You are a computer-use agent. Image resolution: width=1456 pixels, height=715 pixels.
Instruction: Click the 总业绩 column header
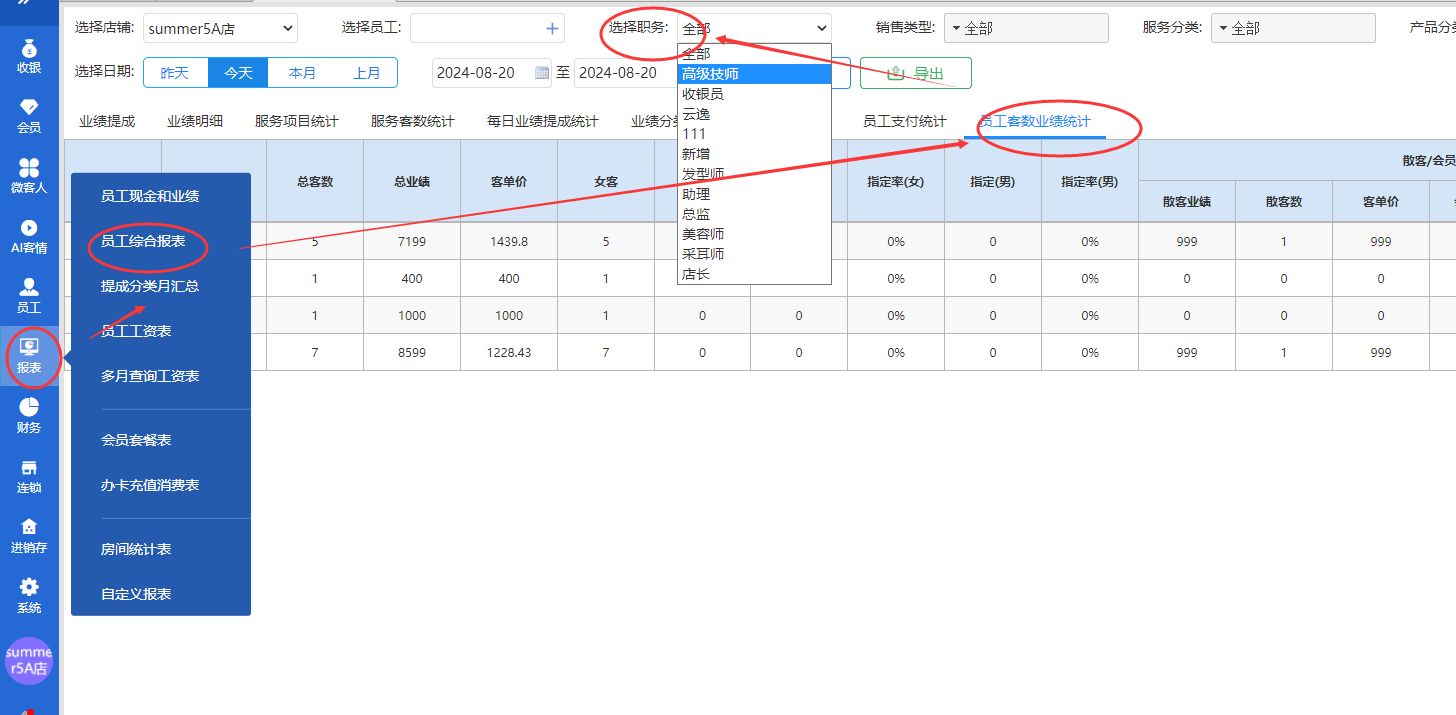tap(412, 181)
